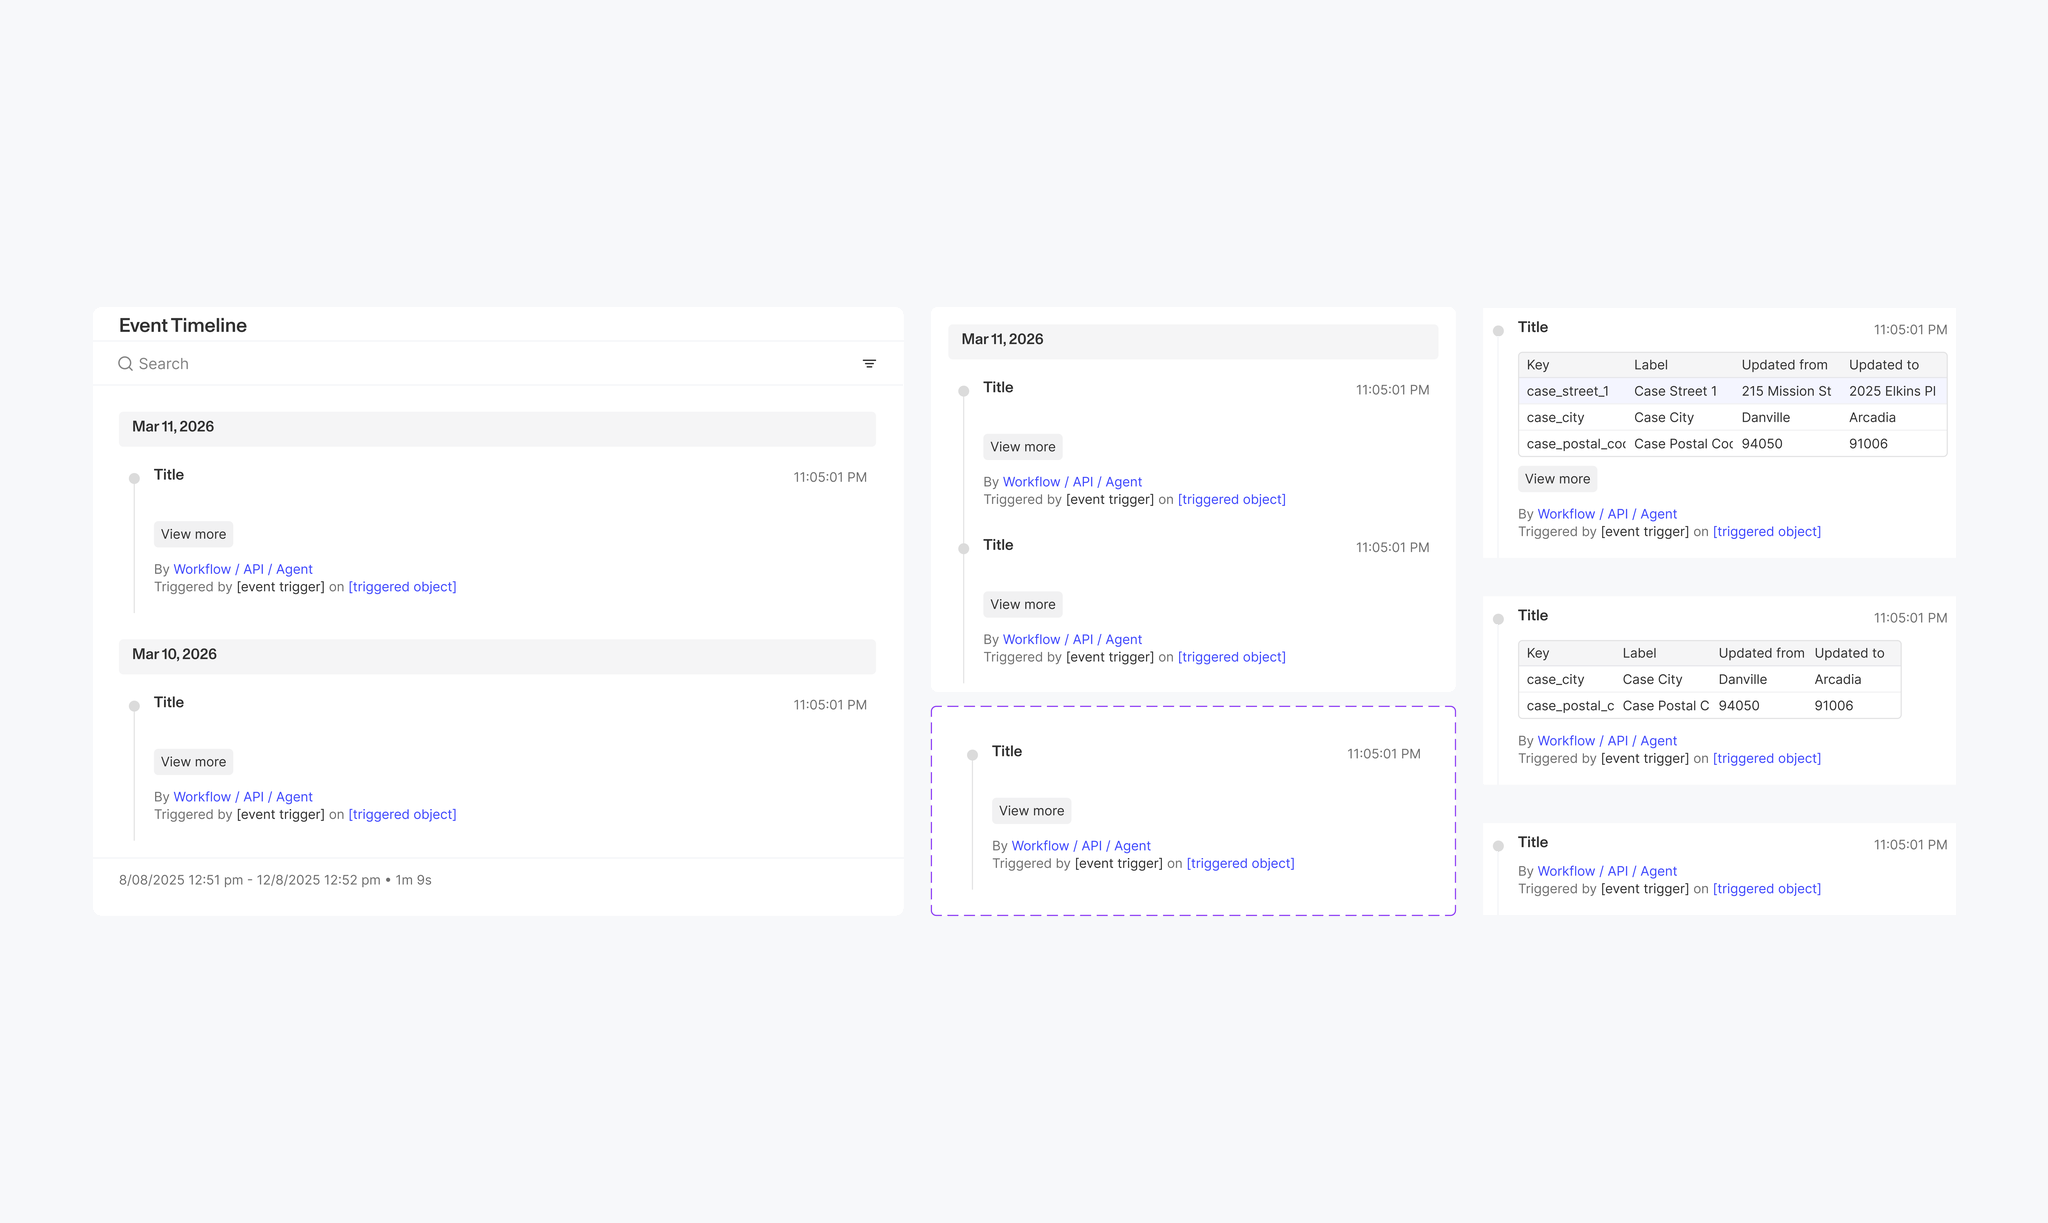Select the 11:05:01 PM timestamp in dashed-border card
Viewport: 2048px width, 1223px height.
(x=1383, y=754)
